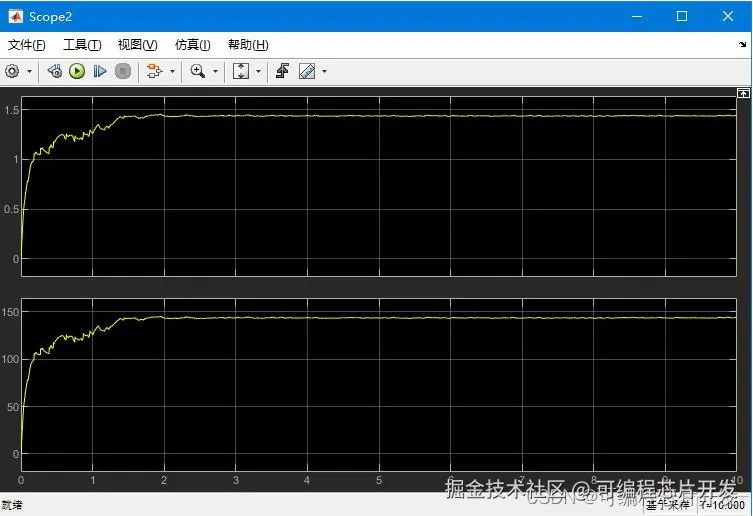Image resolution: width=753 pixels, height=516 pixels.
Task: Open the 文件(F) menu
Action: tap(27, 45)
